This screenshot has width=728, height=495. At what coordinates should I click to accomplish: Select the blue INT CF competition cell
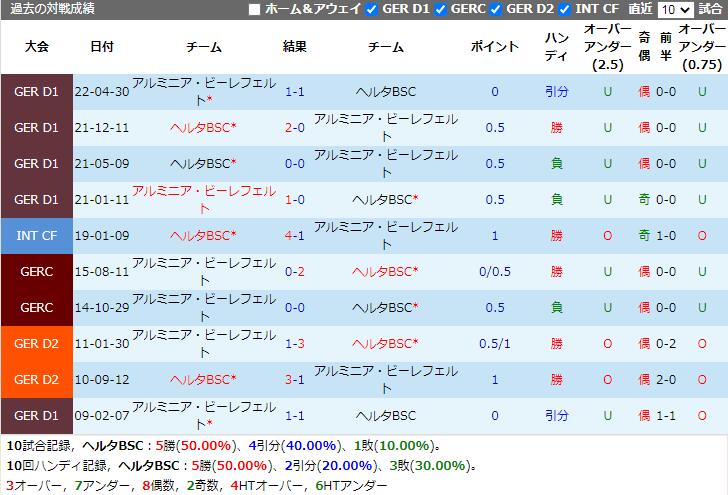click(37, 236)
